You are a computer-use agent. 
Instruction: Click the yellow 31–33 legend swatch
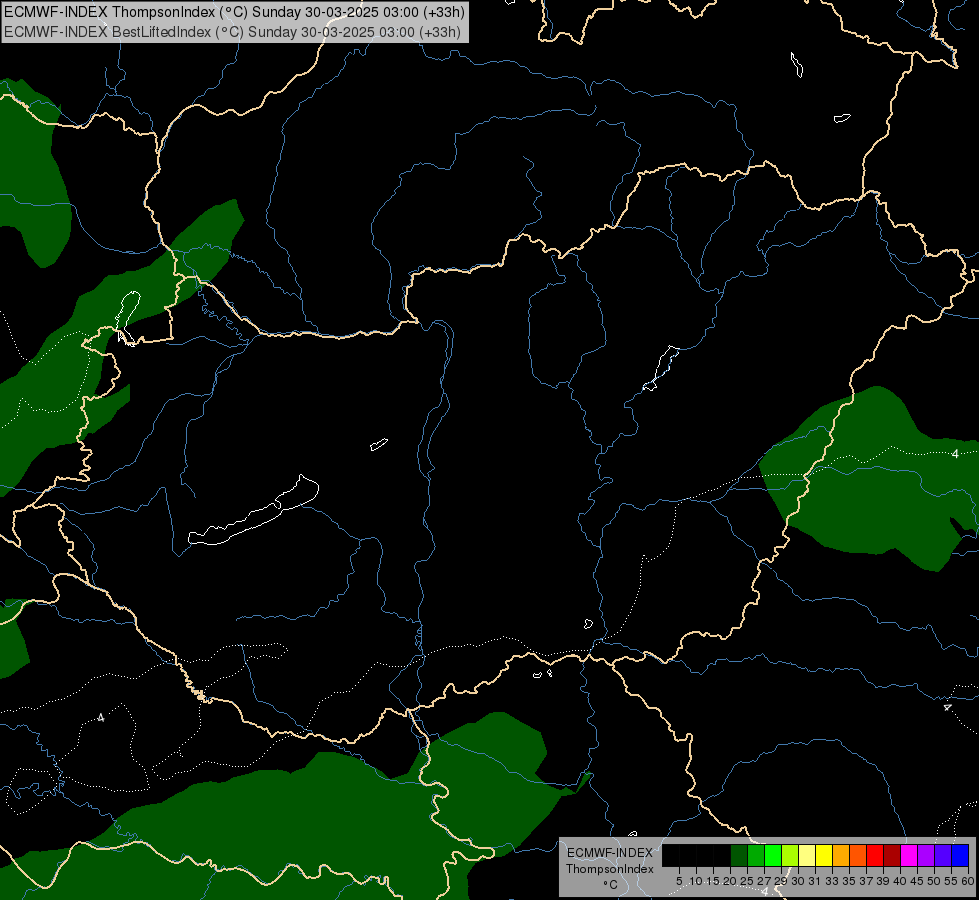coord(824,855)
